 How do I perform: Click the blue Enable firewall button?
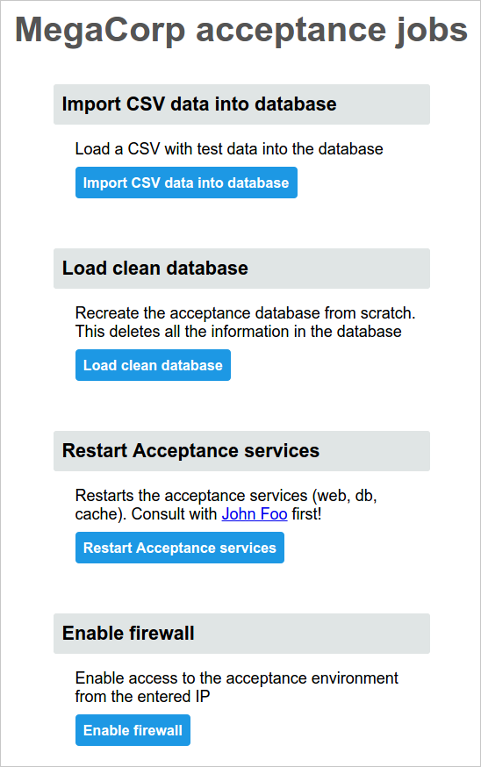[133, 730]
